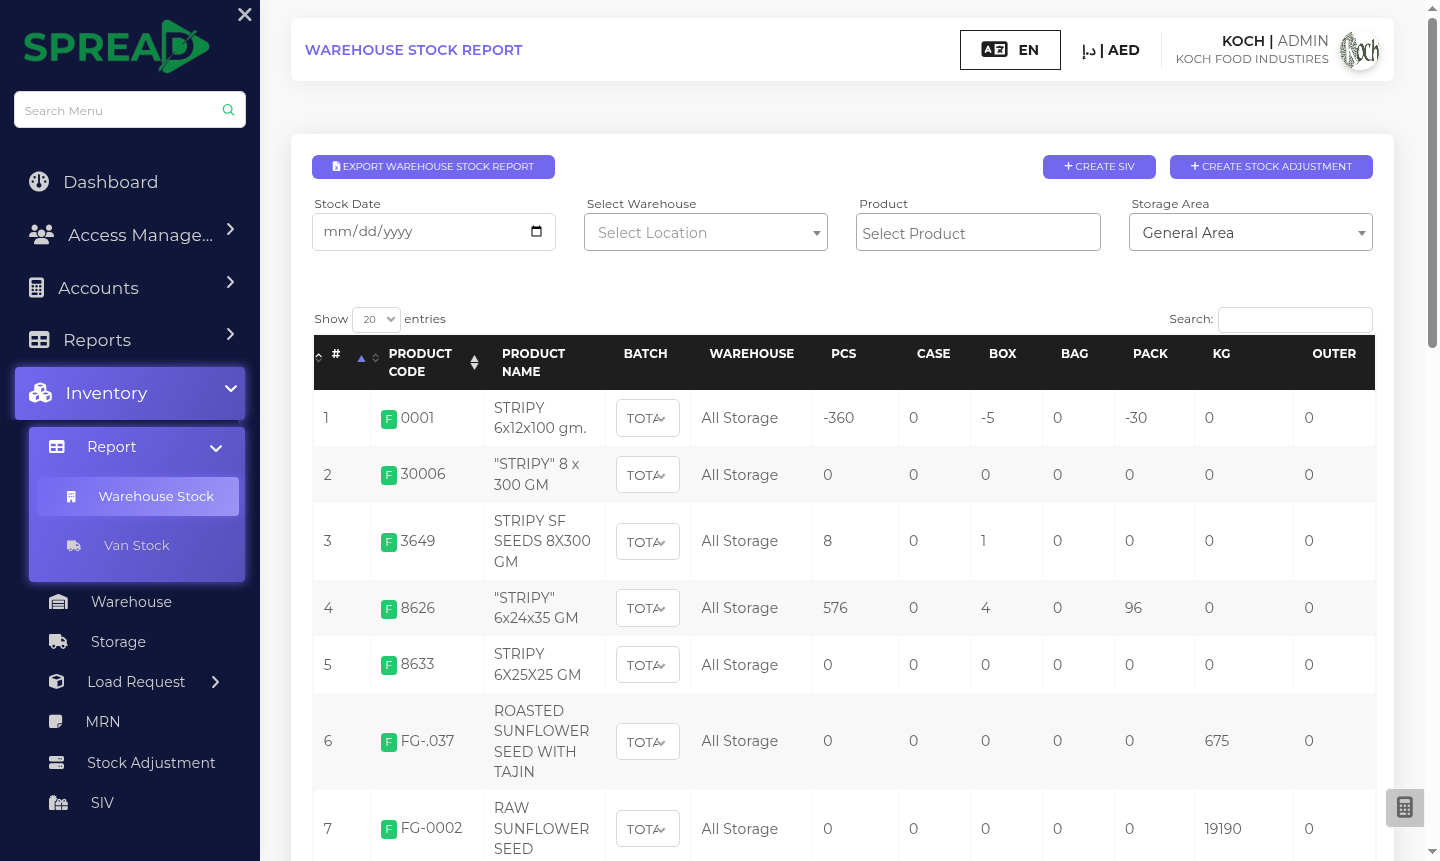Click the Create Stock Adjustment button
This screenshot has height=861, width=1440.
[1271, 167]
